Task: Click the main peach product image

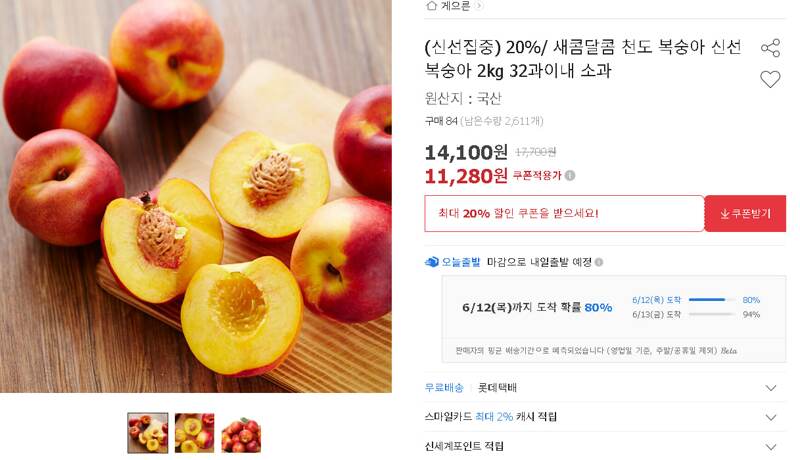Action: (196, 196)
